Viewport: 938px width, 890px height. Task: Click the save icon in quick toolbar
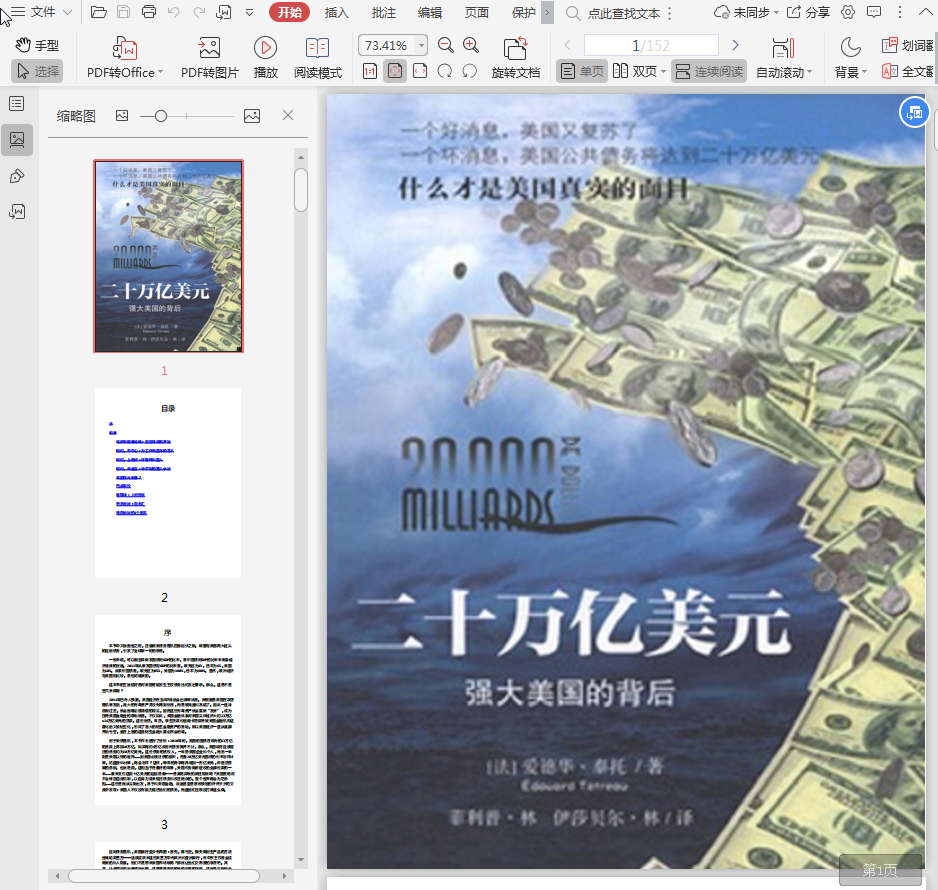tap(123, 12)
